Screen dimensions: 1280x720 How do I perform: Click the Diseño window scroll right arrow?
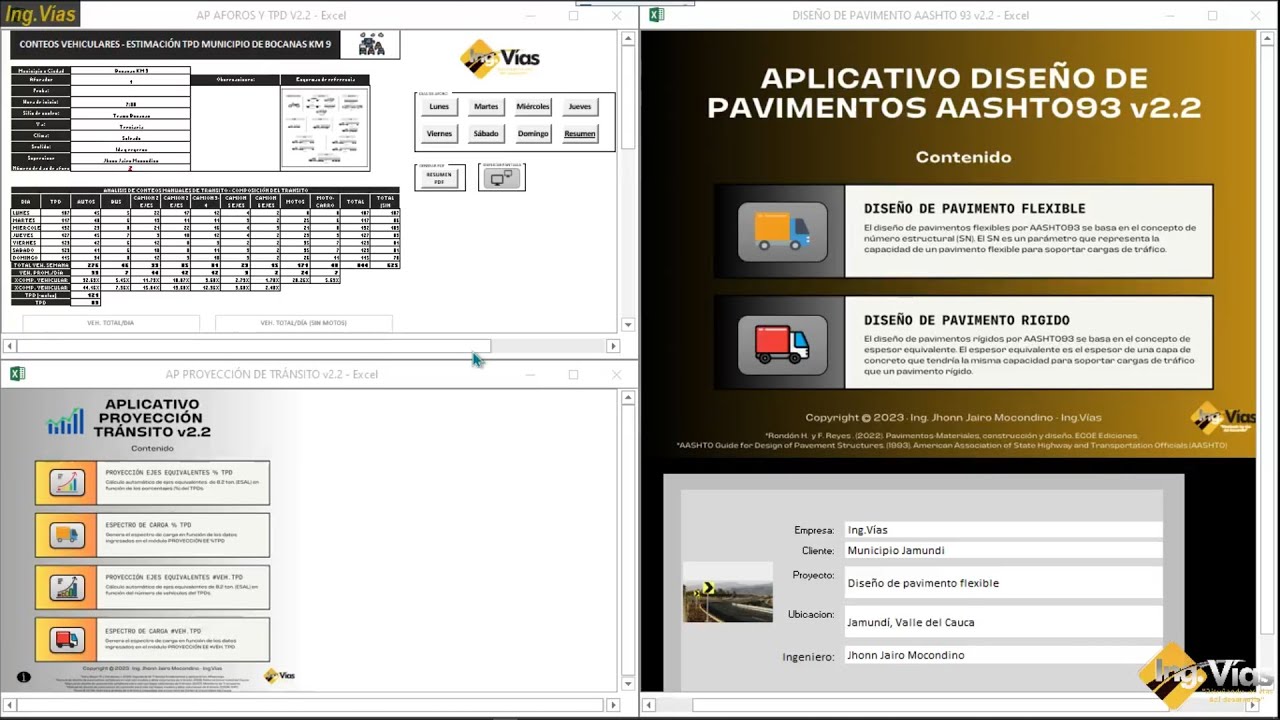(1252, 705)
